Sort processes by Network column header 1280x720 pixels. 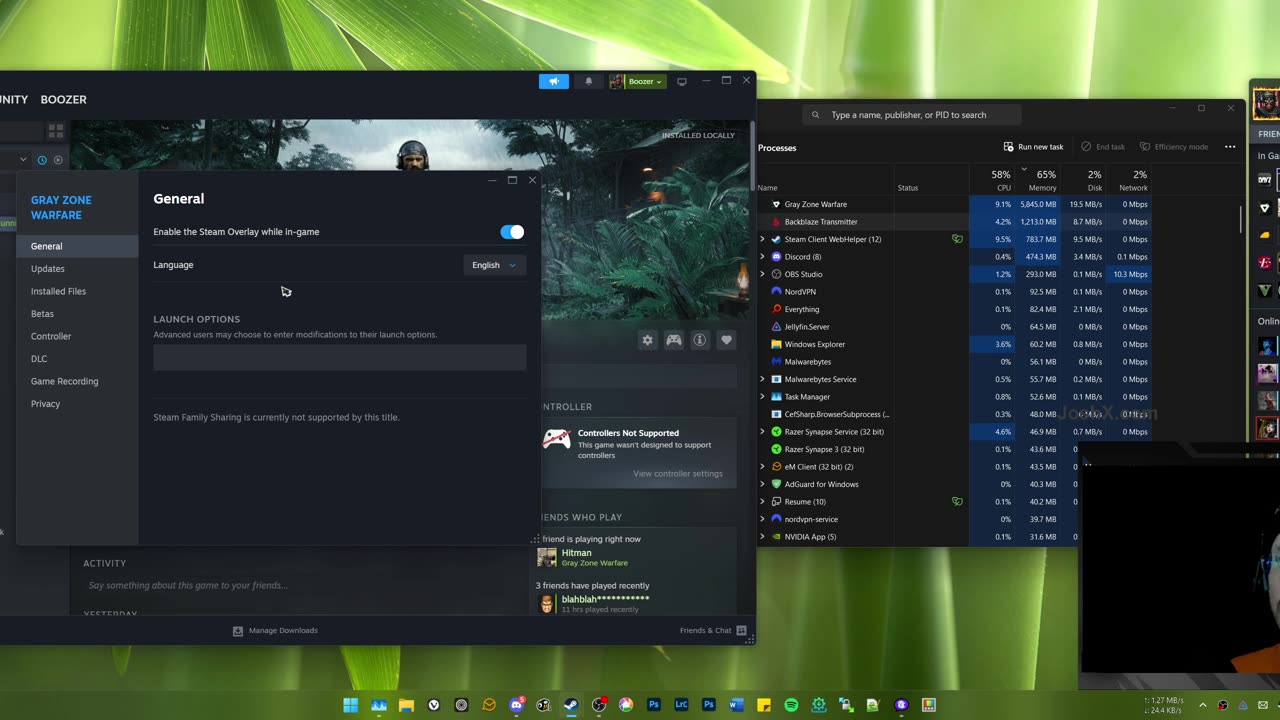[x=1128, y=180]
